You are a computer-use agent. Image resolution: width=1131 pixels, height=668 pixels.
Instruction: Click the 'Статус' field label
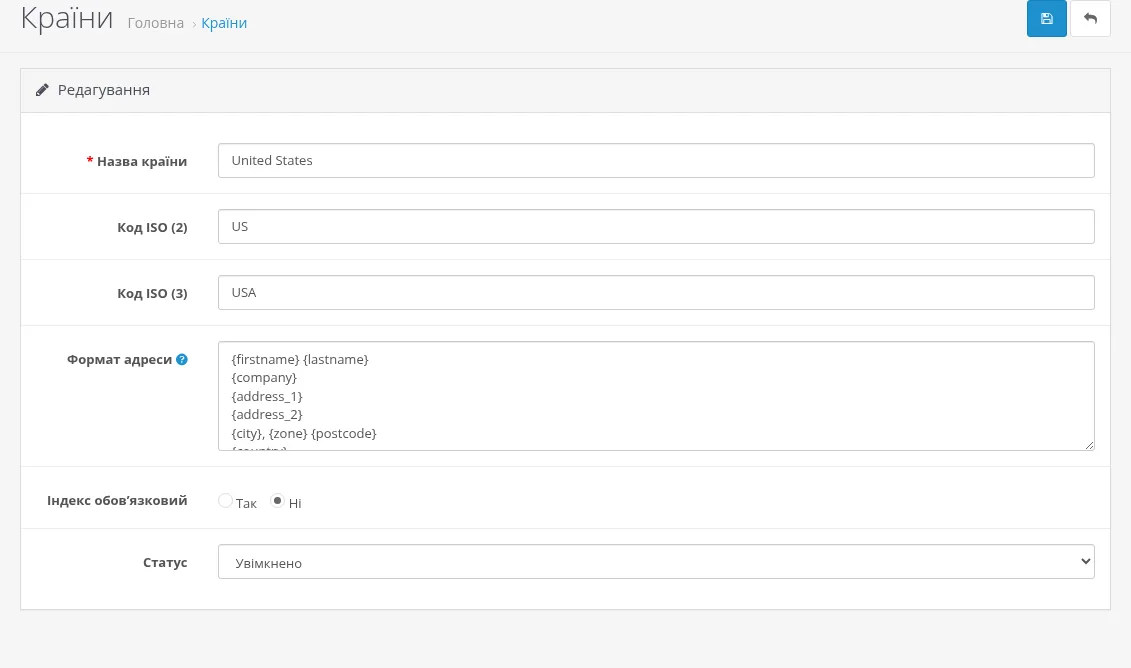[165, 563]
